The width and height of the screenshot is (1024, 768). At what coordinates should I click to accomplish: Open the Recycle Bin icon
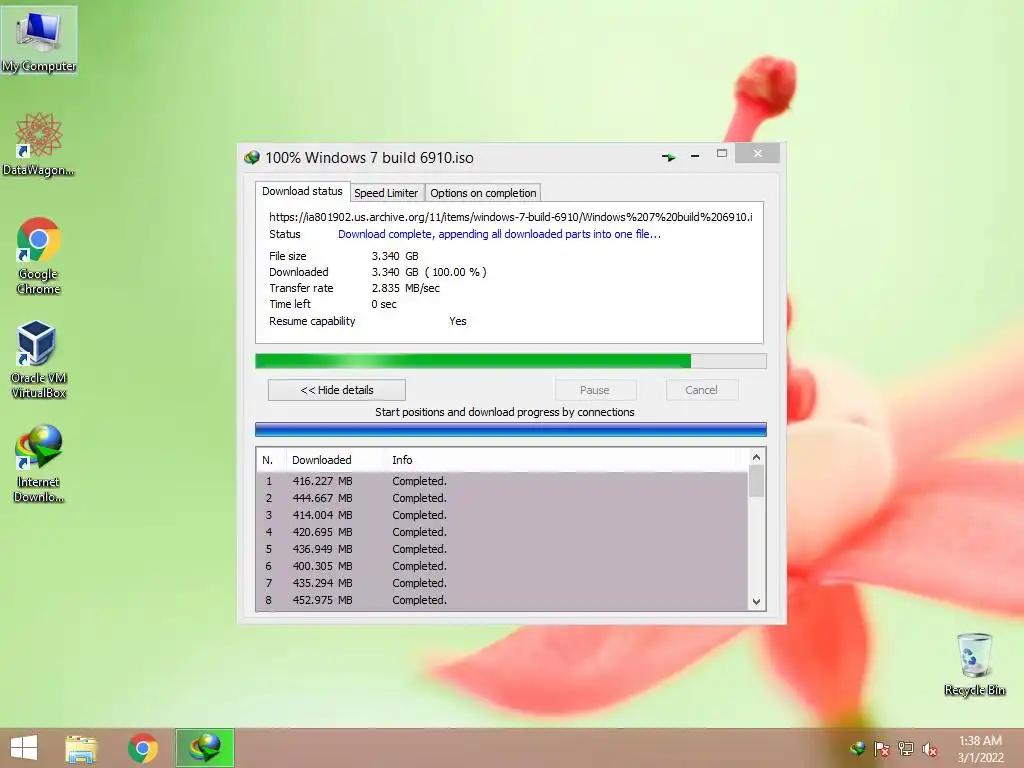[974, 664]
